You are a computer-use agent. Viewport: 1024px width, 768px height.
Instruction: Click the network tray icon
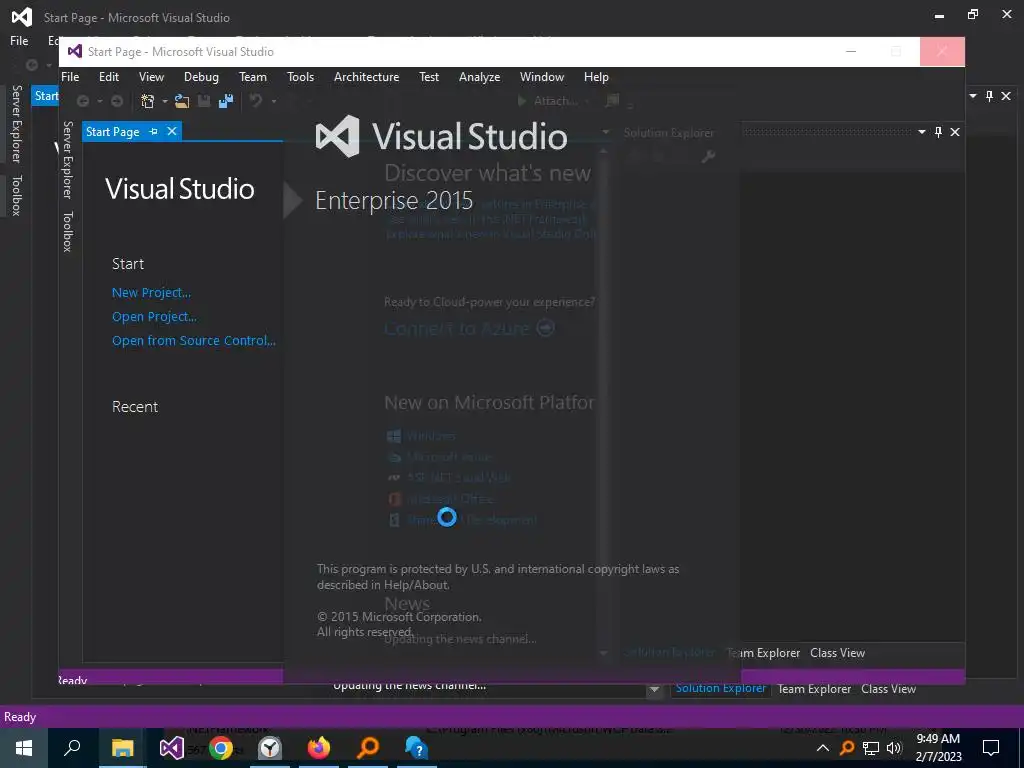[871, 748]
